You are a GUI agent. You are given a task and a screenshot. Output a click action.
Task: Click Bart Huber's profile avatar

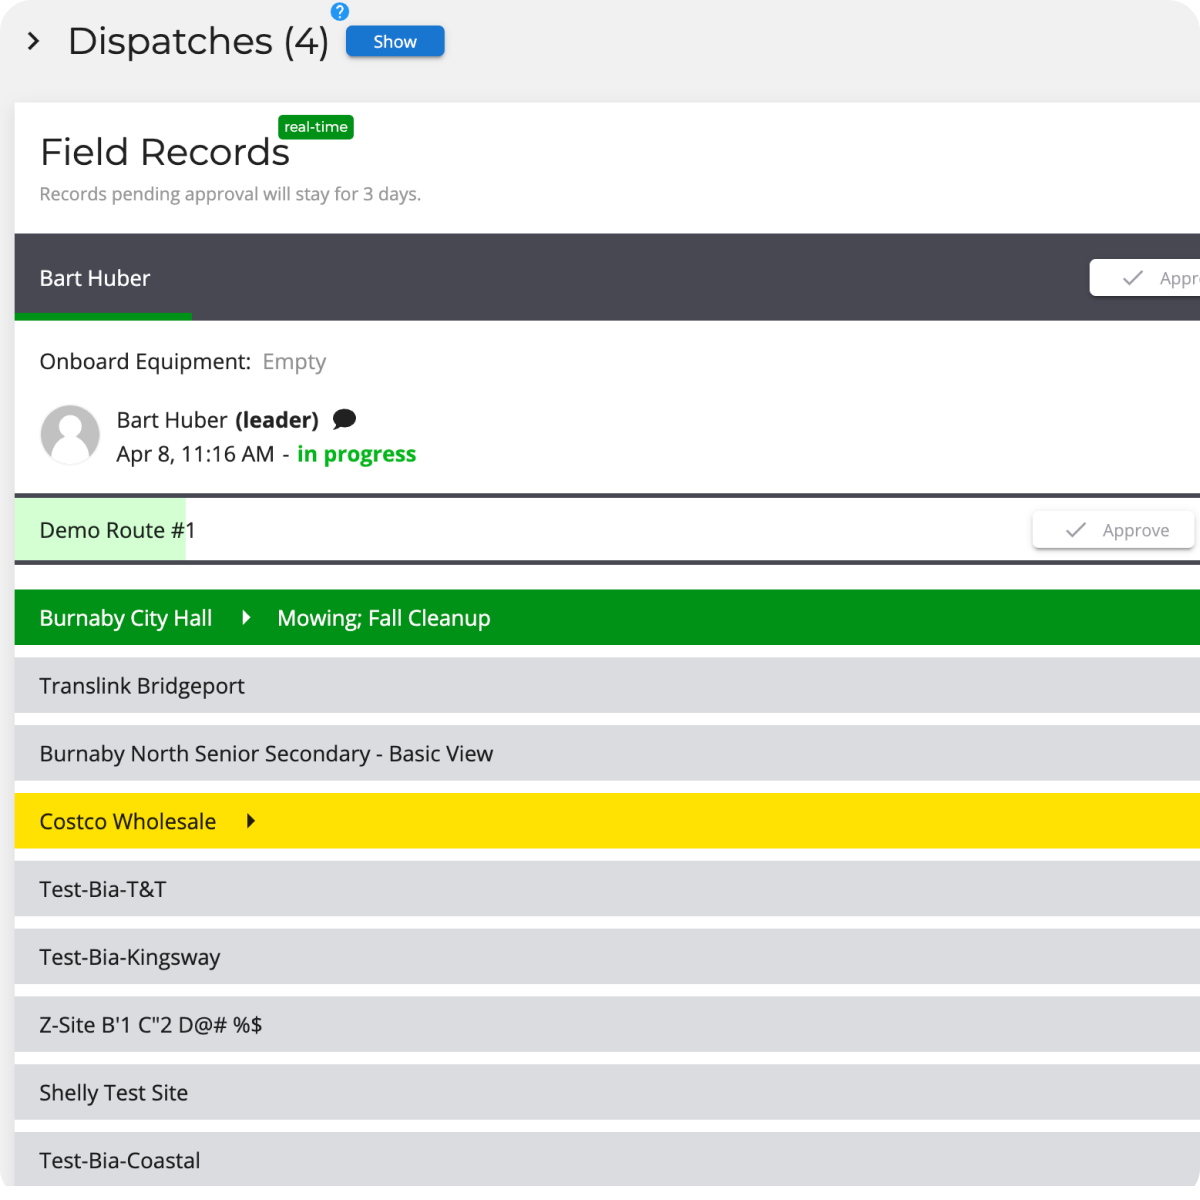[x=70, y=435]
